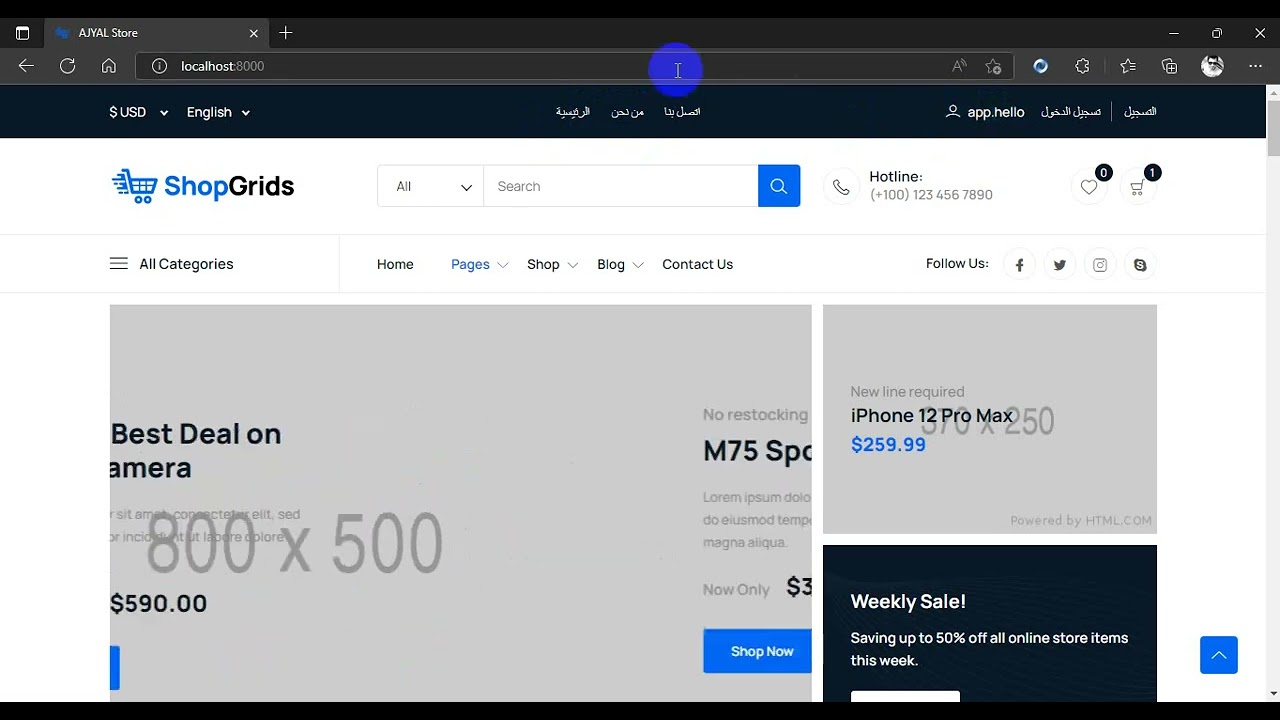
Task: Click the ShopGrids logo
Action: pyautogui.click(x=202, y=186)
